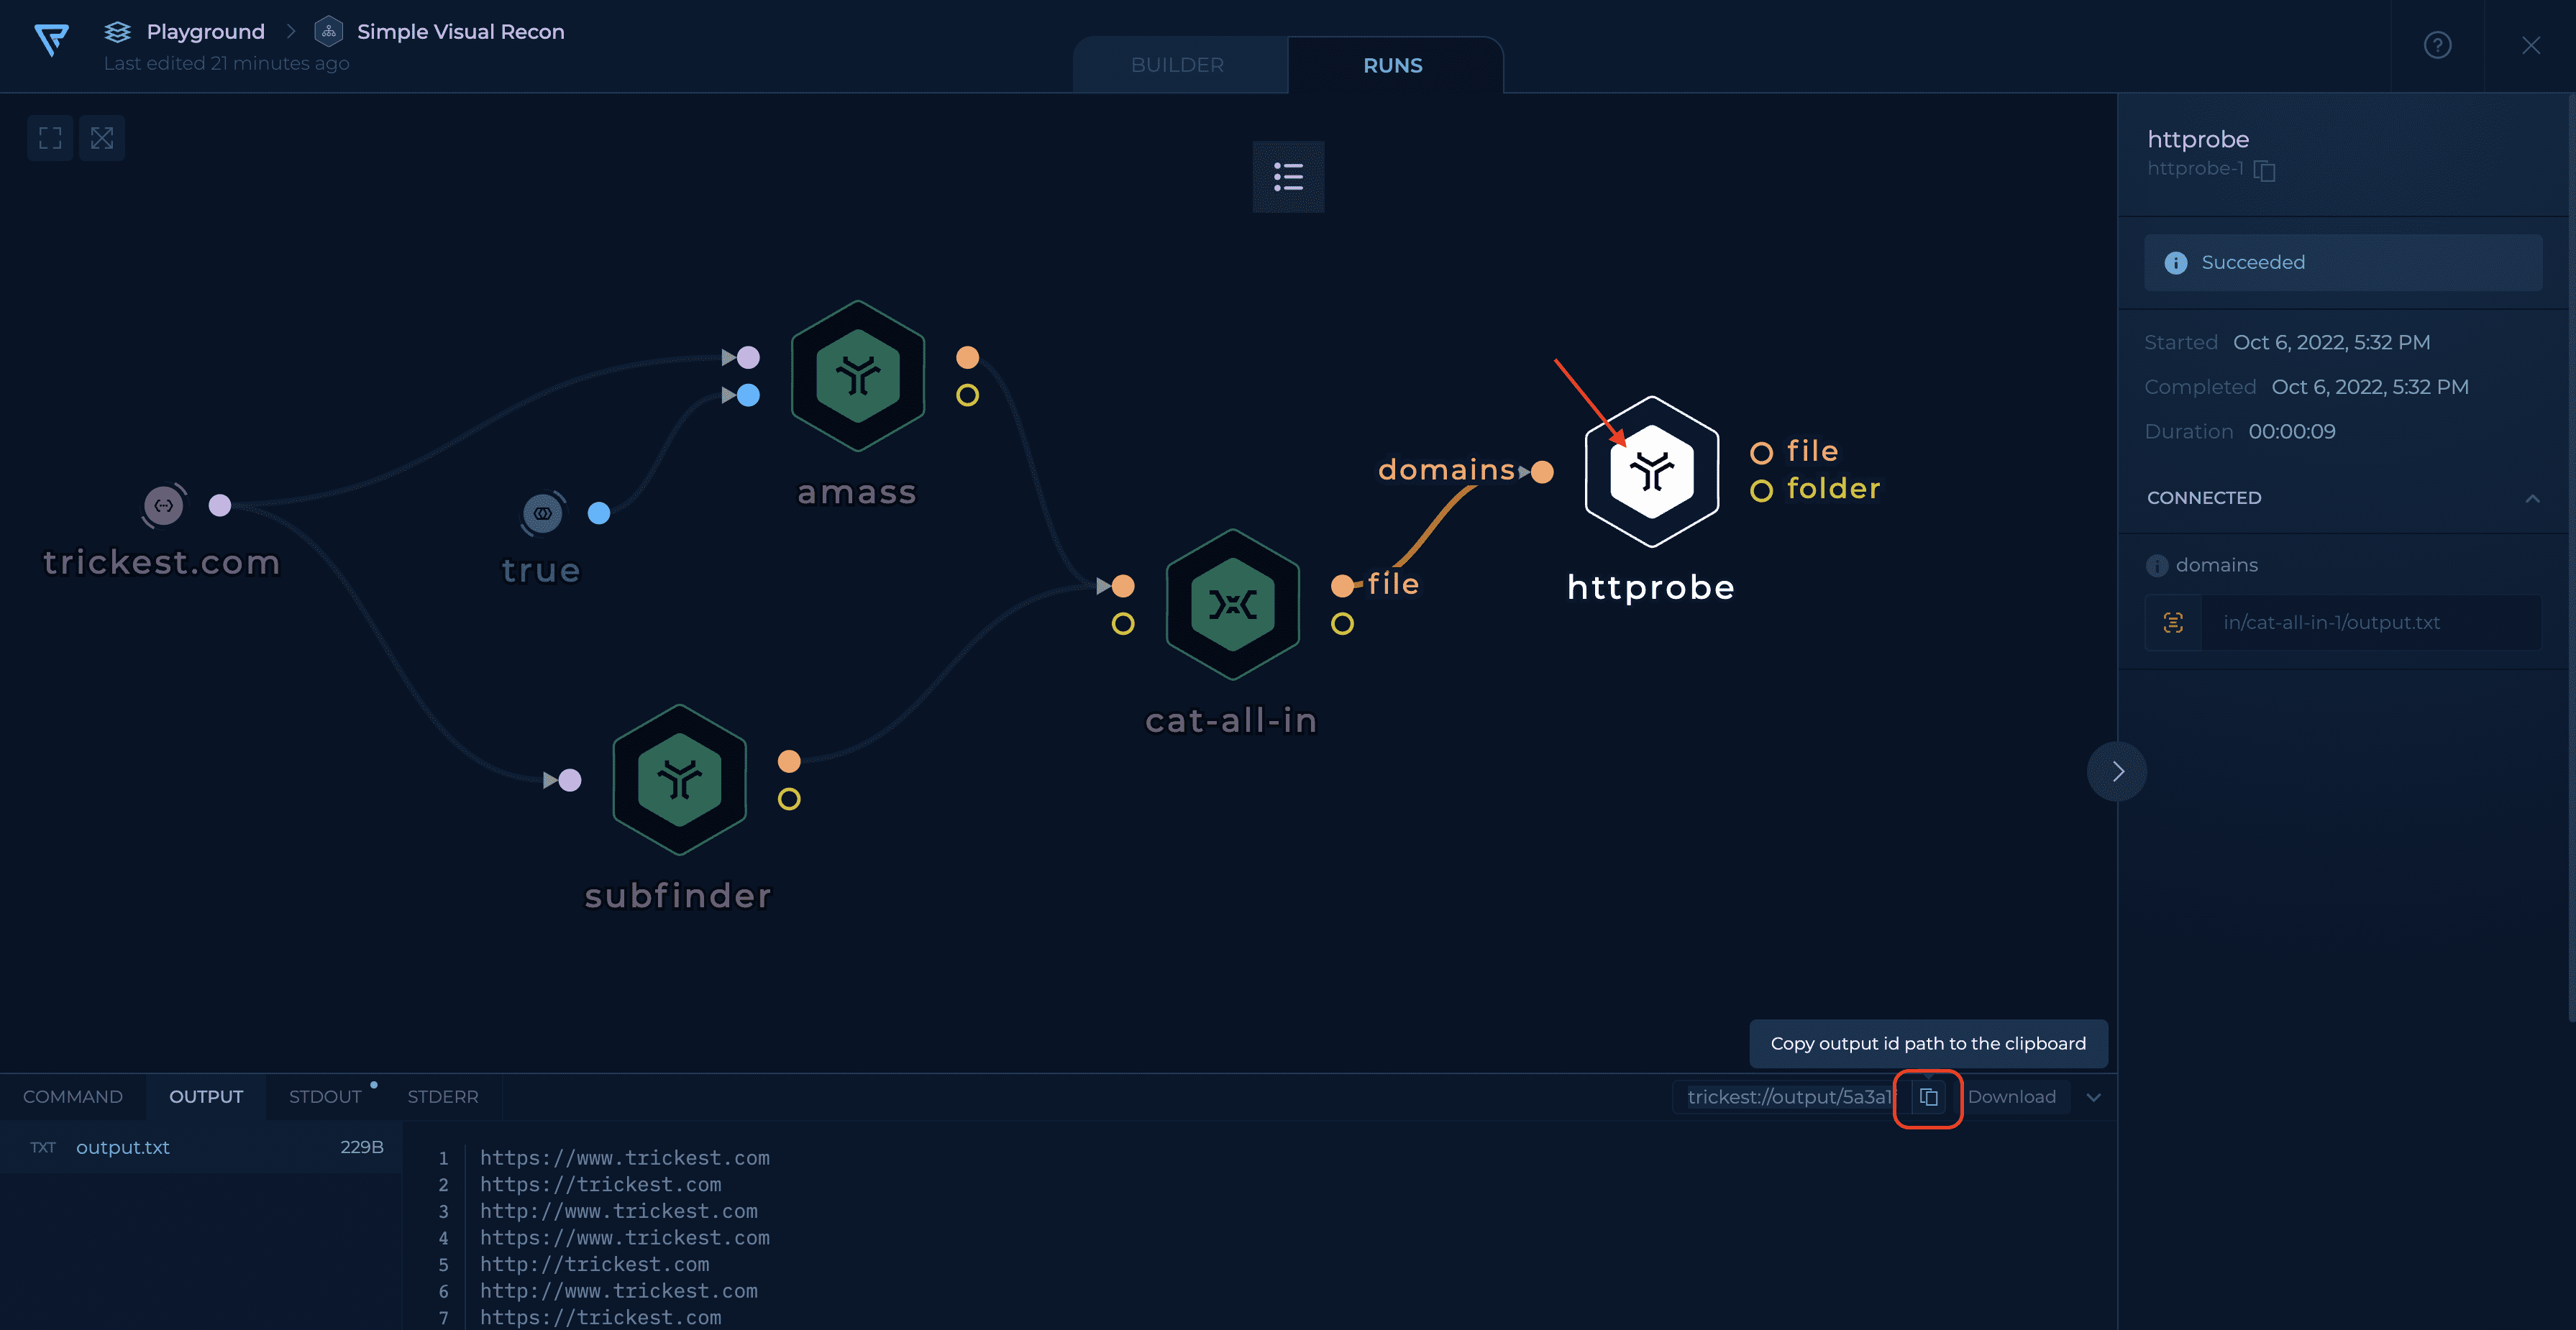Screen dimensions: 2576x1330
Task: Click the fit-to-screen frame icon
Action: tap(50, 138)
